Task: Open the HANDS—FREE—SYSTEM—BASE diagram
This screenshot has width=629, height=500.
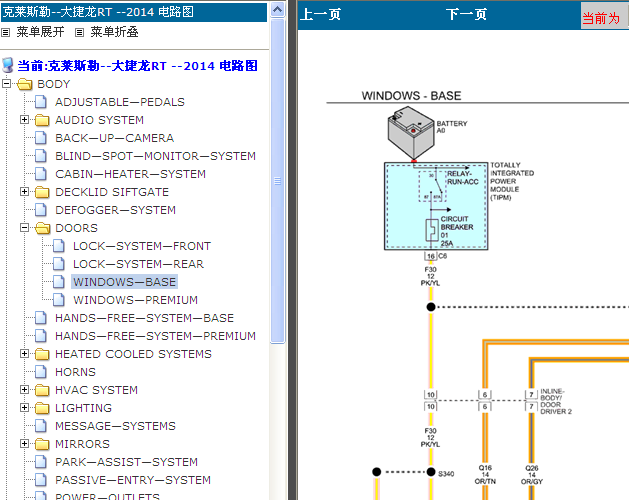Action: 144,318
